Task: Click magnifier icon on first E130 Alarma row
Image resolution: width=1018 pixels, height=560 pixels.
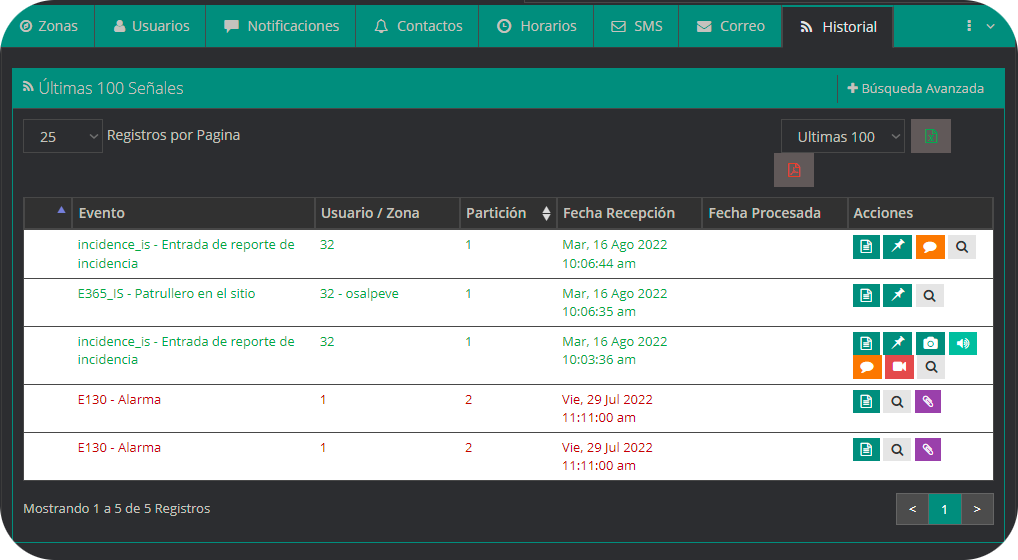Action: (x=897, y=401)
